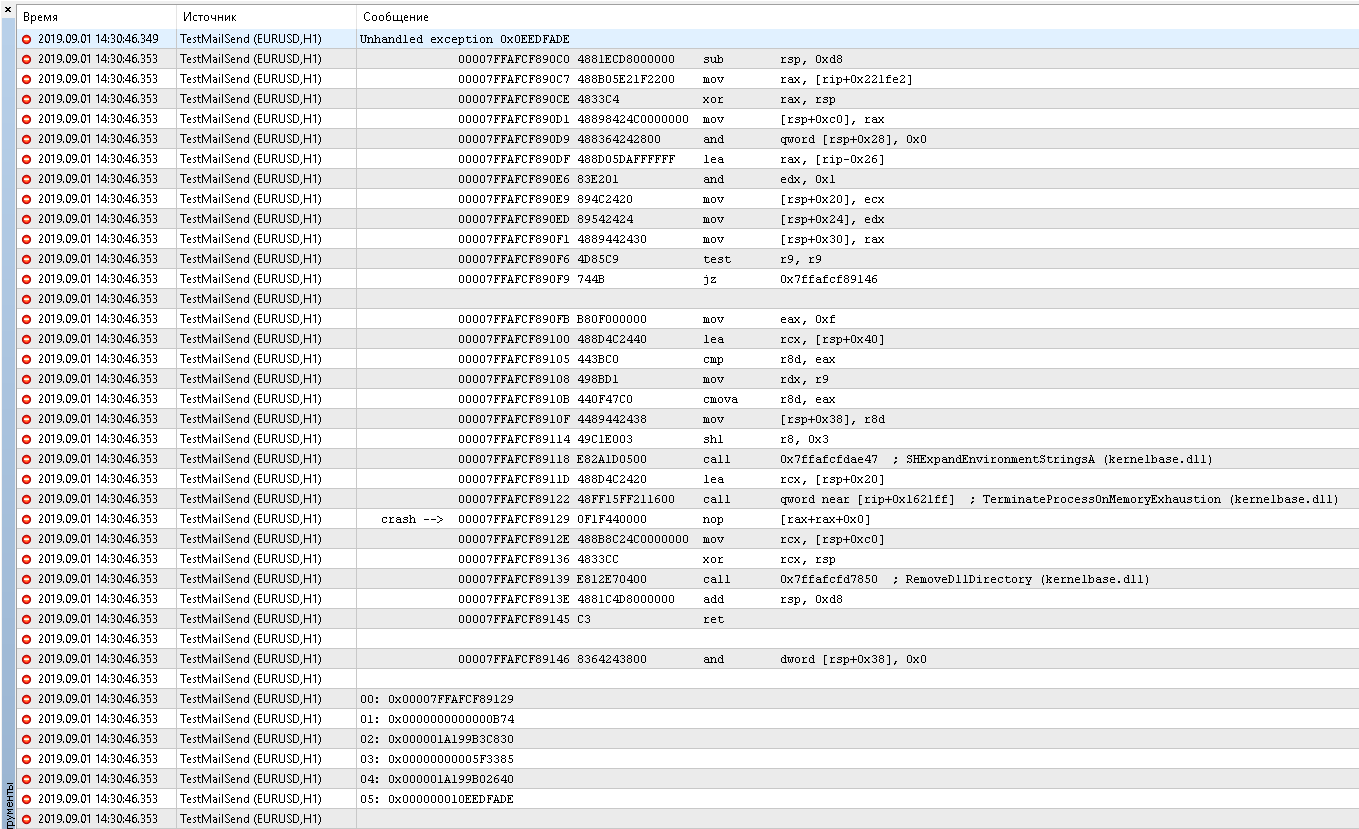
Task: Click the error icon on the TerminateProcessOnMemoryExhaustion row
Action: [x=25, y=498]
